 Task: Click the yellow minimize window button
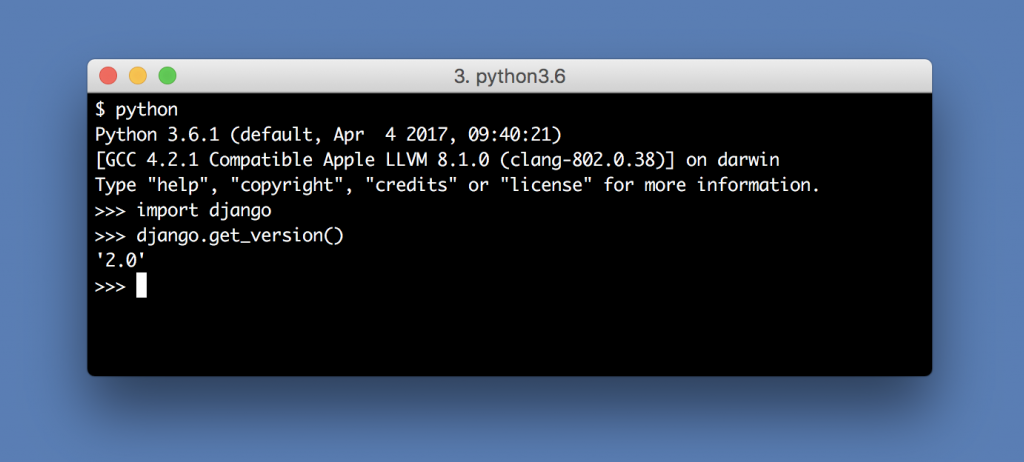[x=138, y=76]
